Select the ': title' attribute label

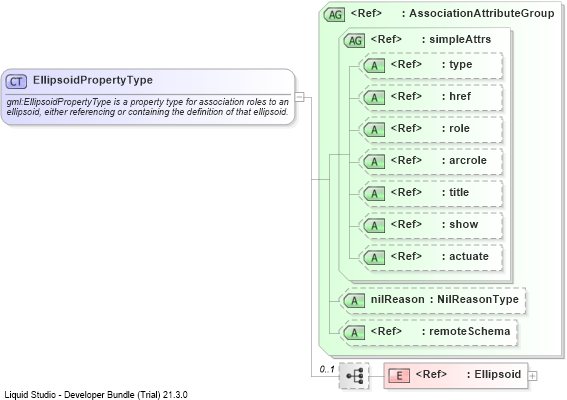pyautogui.click(x=455, y=192)
